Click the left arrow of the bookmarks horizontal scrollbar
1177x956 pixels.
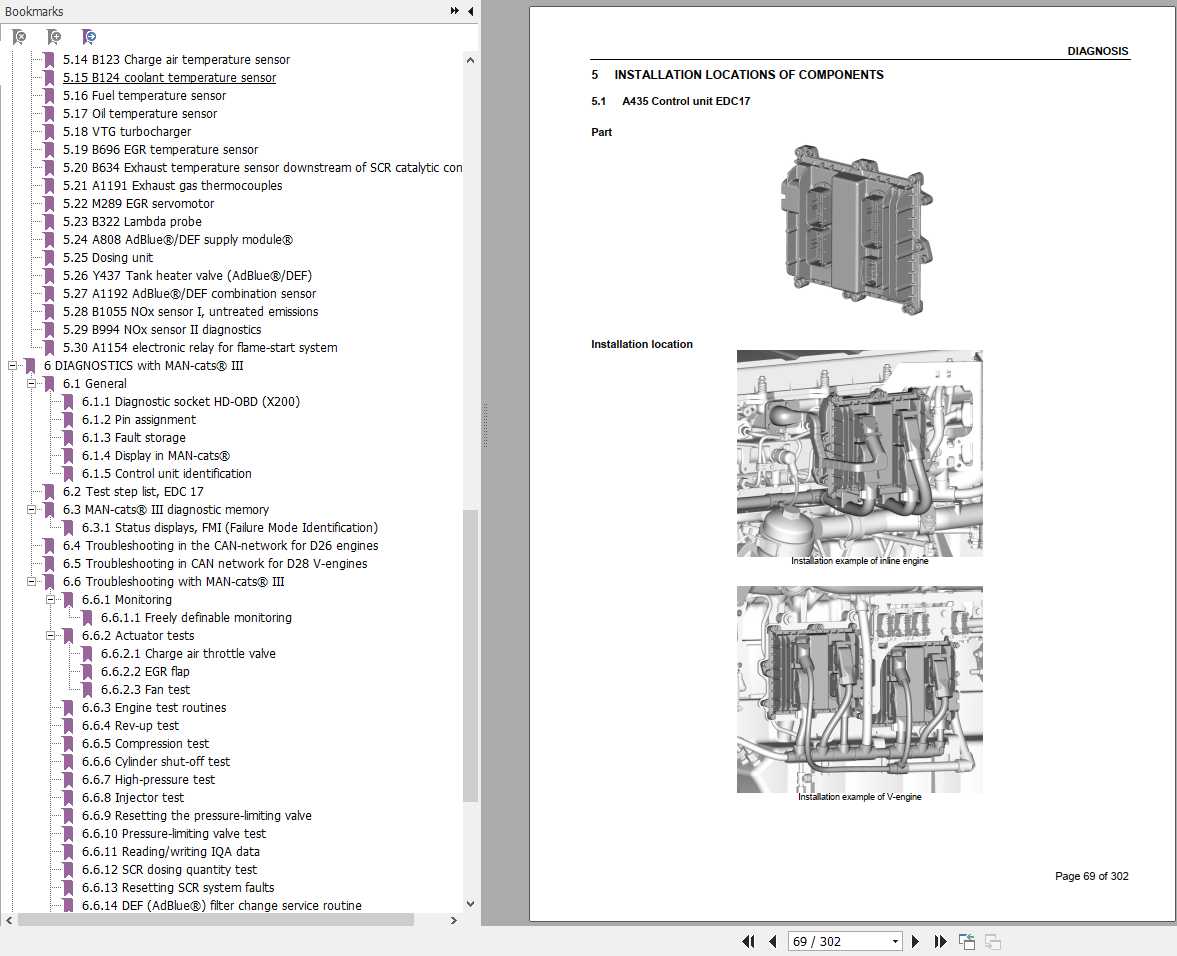8,920
